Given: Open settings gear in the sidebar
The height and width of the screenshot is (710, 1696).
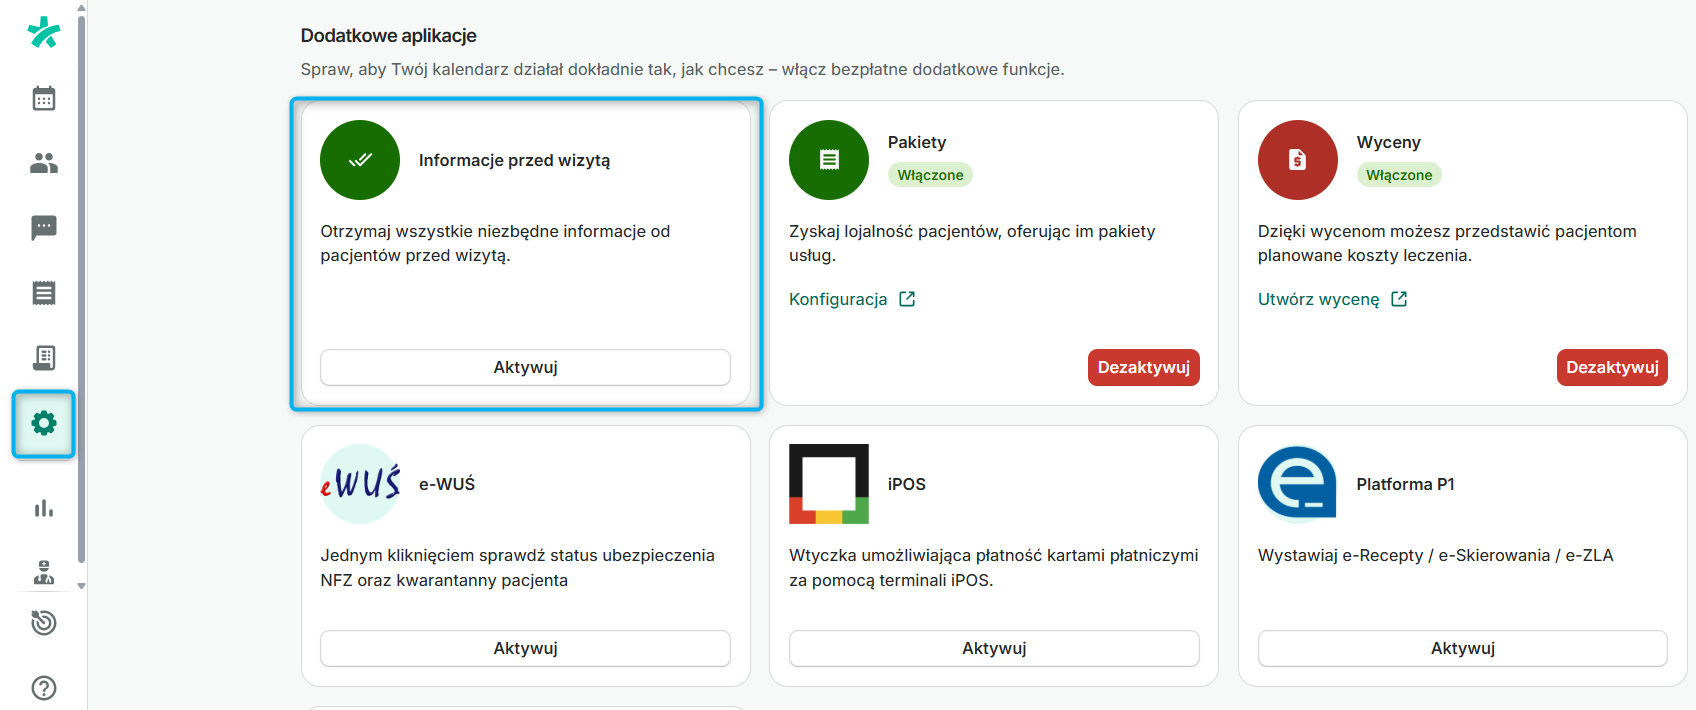Looking at the screenshot, I should tap(44, 423).
